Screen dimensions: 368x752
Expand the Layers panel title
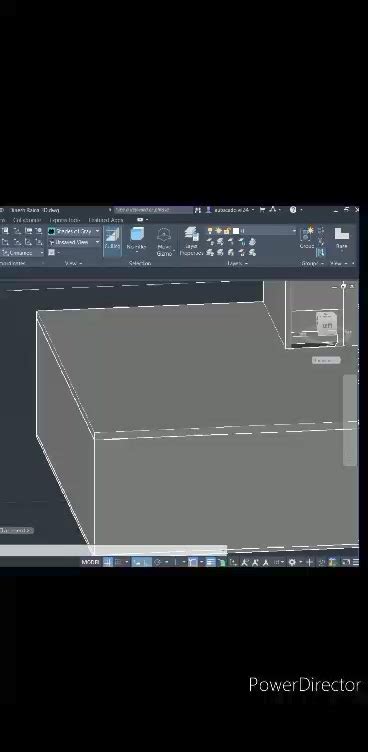point(237,263)
